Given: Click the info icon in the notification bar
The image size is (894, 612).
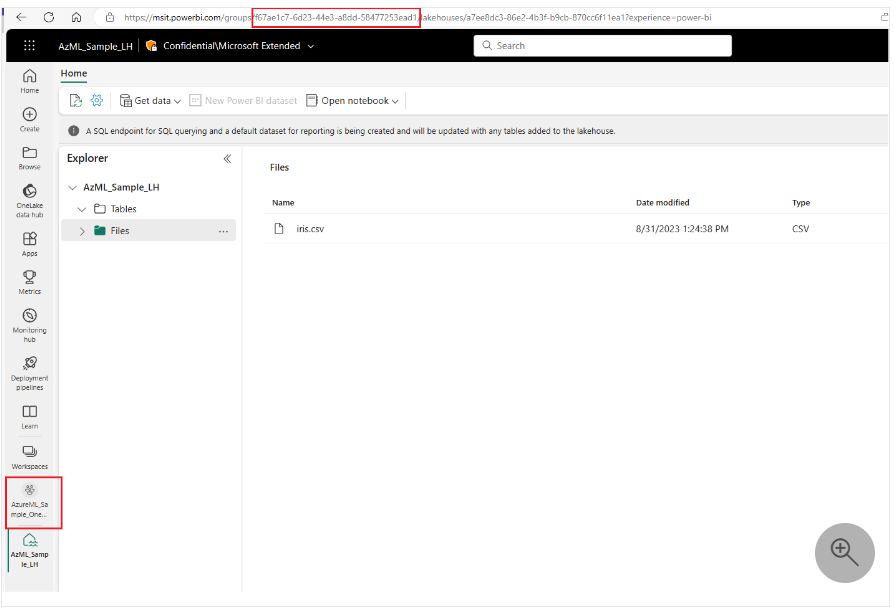Looking at the screenshot, I should click(x=74, y=131).
